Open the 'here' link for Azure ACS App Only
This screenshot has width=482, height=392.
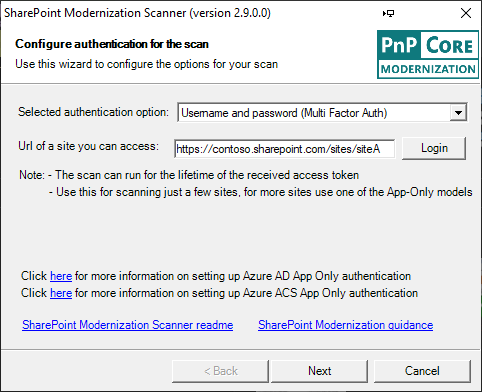tap(61, 293)
